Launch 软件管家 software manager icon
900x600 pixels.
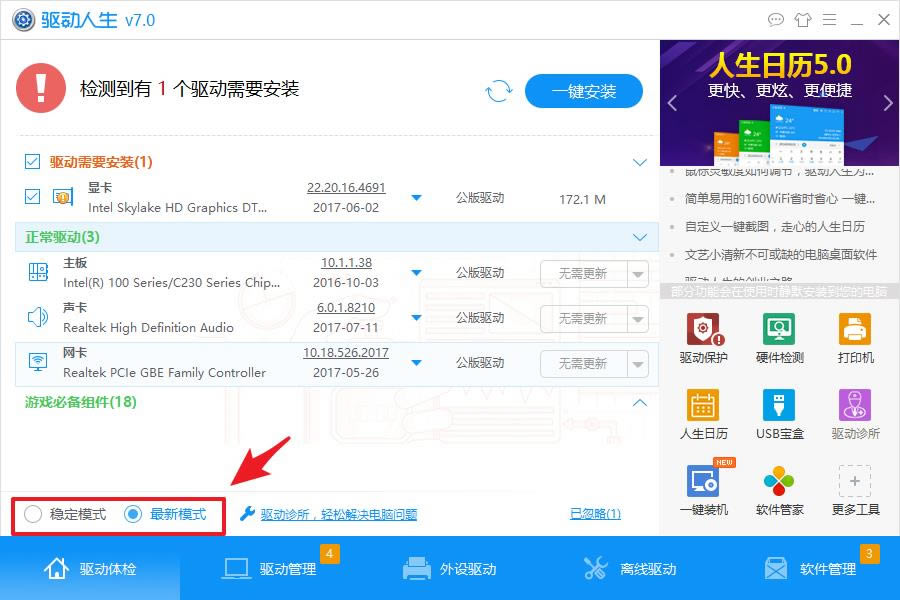[x=779, y=482]
